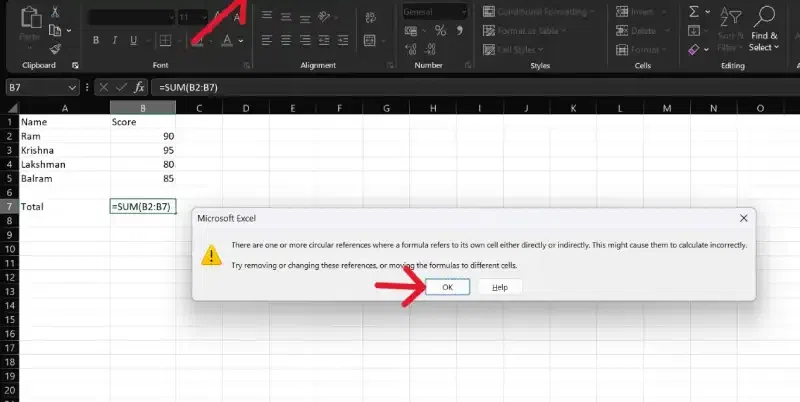Screen dimensions: 800x402
Task: Click the Accounting Number Format icon
Action: [411, 31]
